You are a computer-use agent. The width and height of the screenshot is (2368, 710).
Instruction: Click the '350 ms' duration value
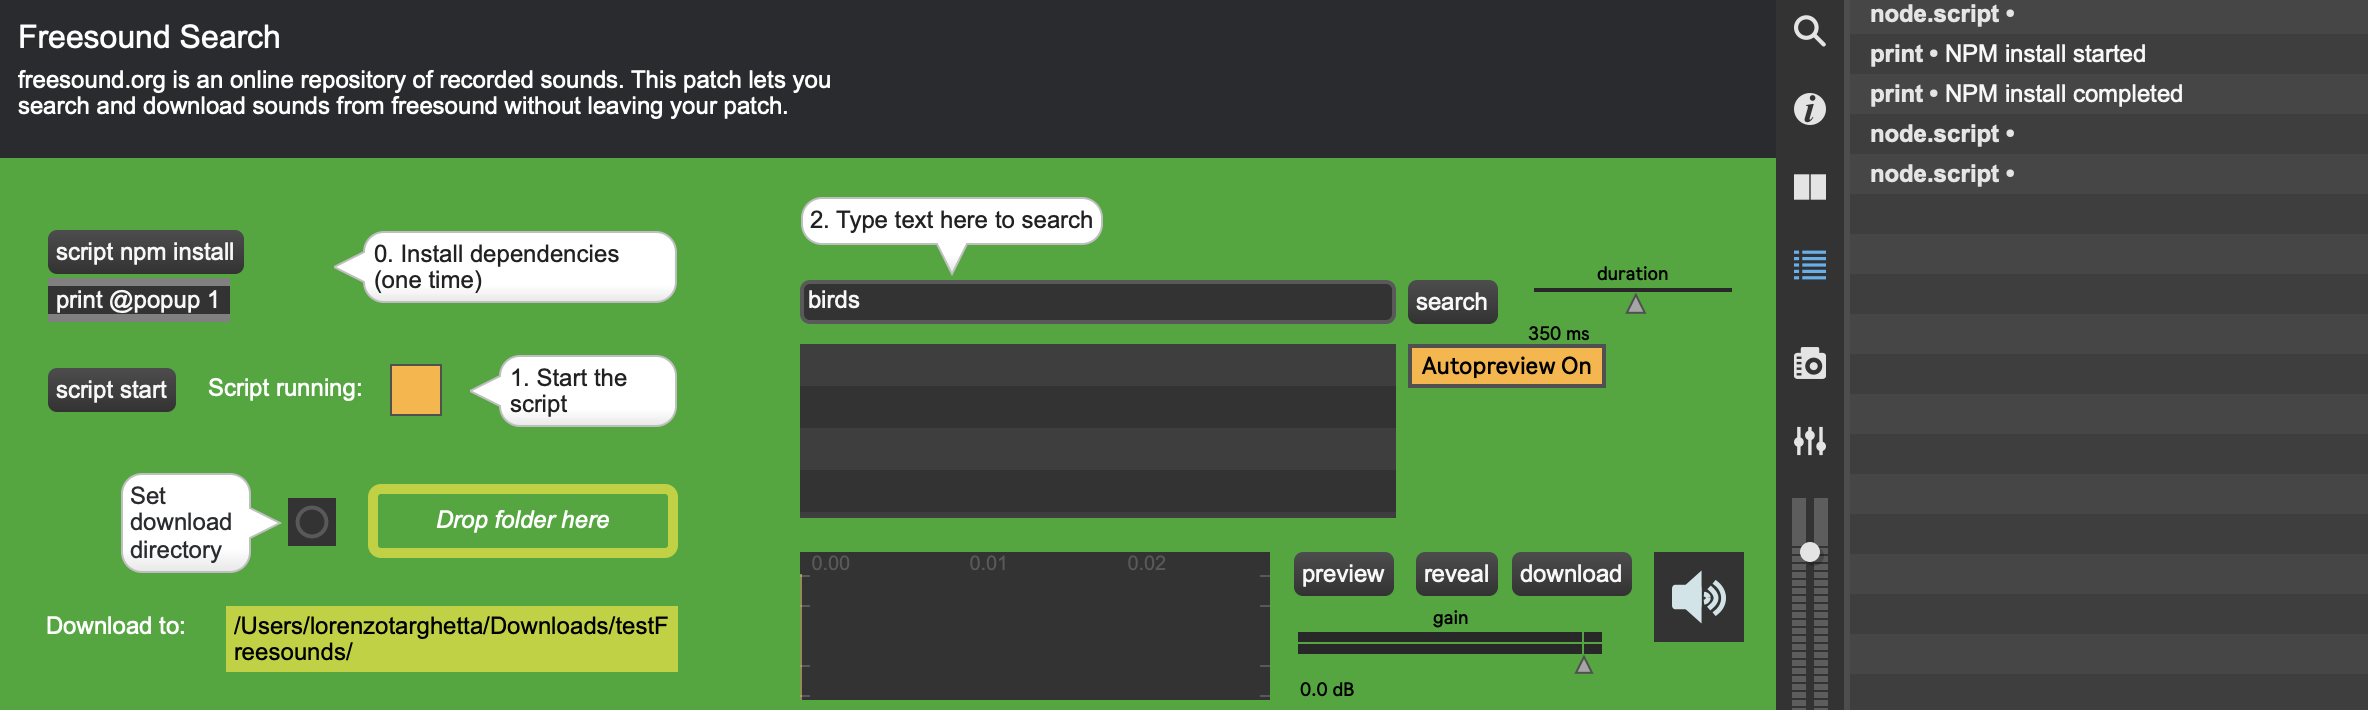click(1558, 334)
